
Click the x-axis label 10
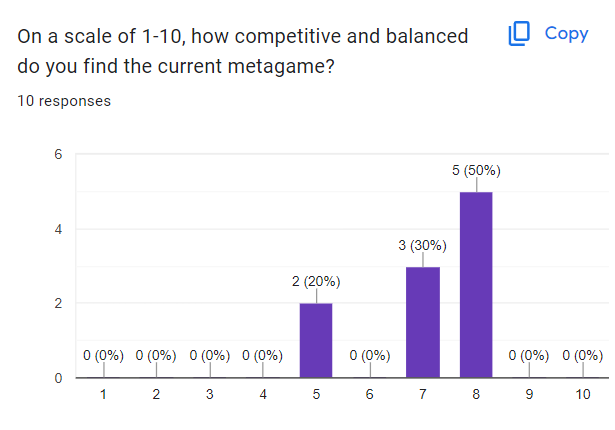point(583,395)
